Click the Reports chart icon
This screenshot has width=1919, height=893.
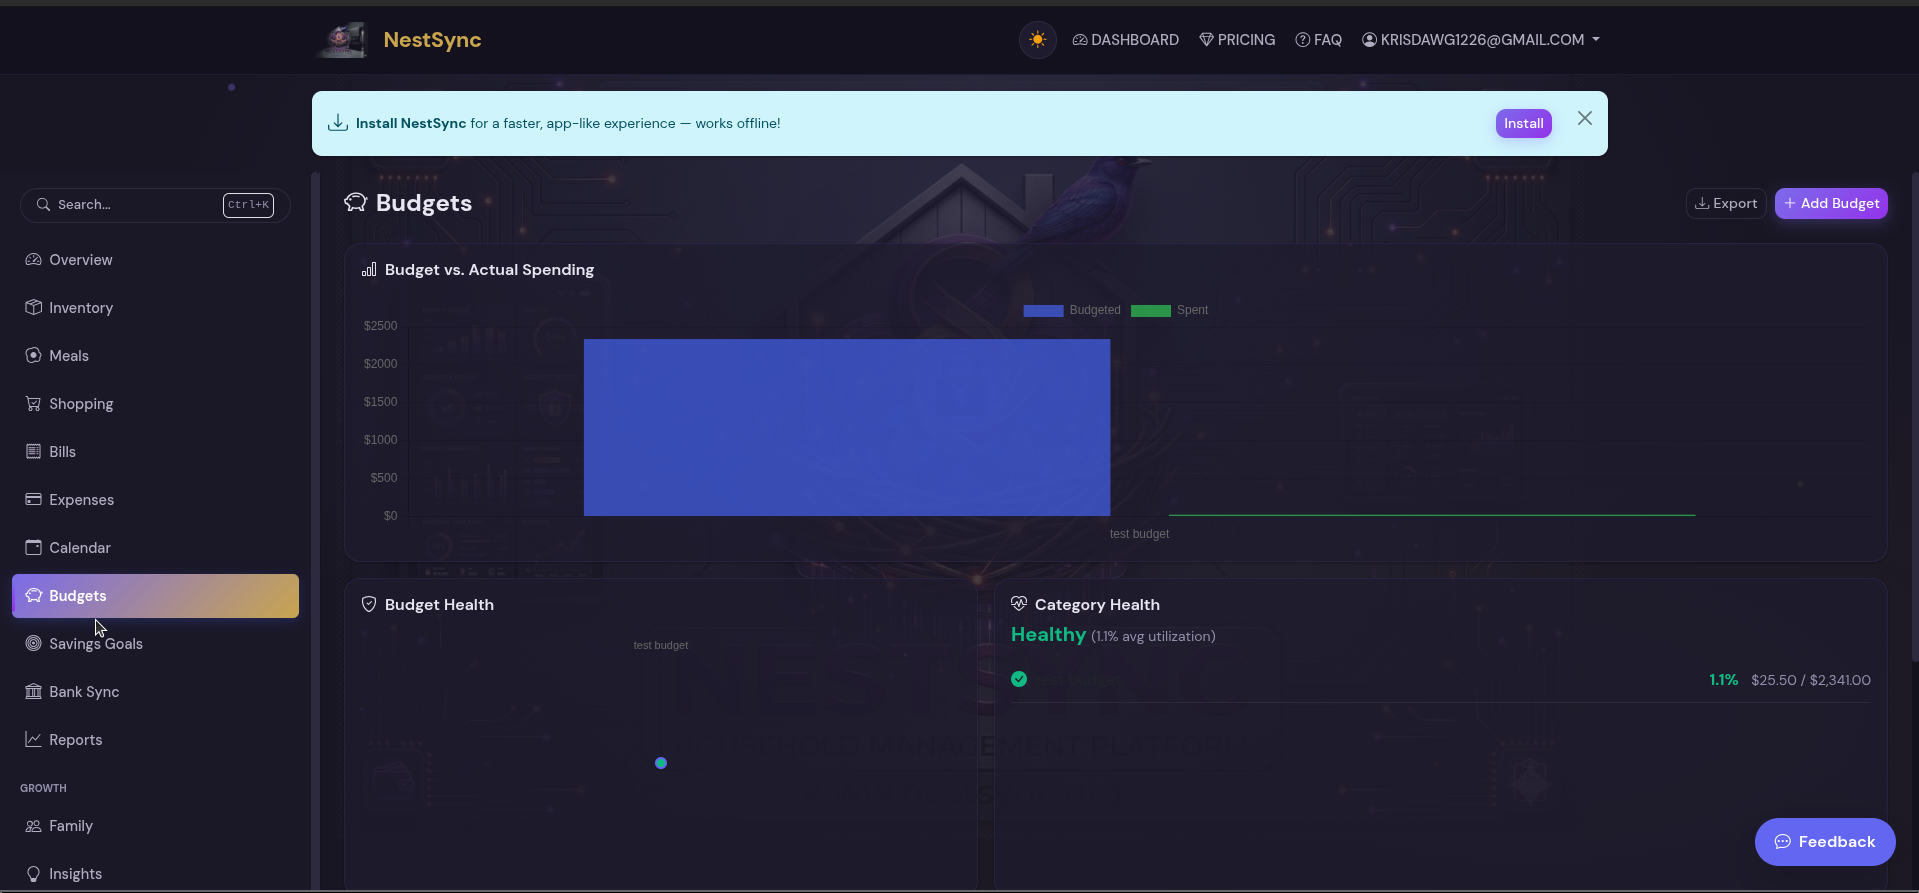point(33,739)
